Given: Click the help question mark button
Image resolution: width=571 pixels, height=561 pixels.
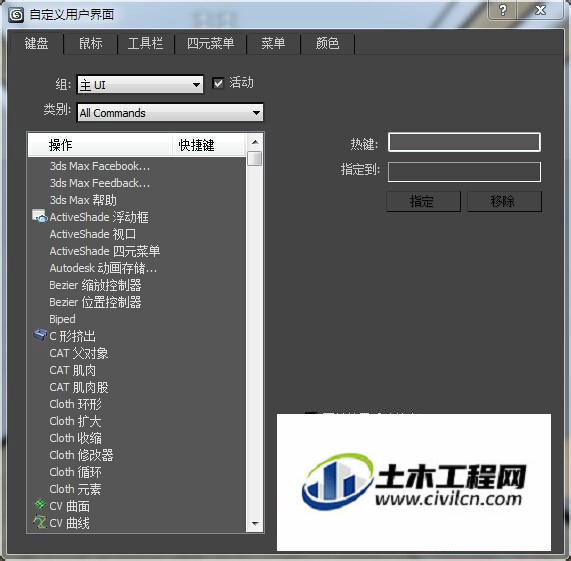Looking at the screenshot, I should (503, 10).
